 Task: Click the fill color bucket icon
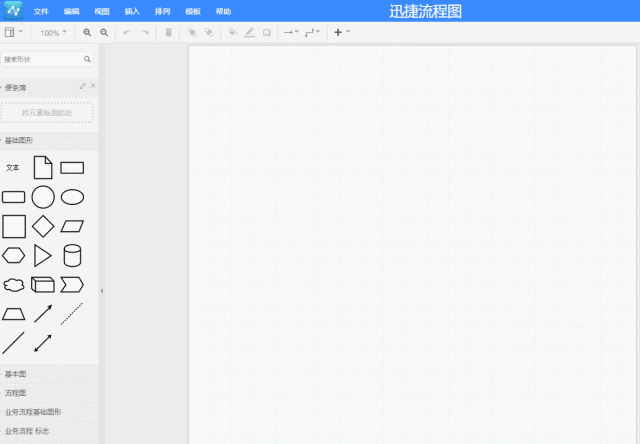point(233,32)
